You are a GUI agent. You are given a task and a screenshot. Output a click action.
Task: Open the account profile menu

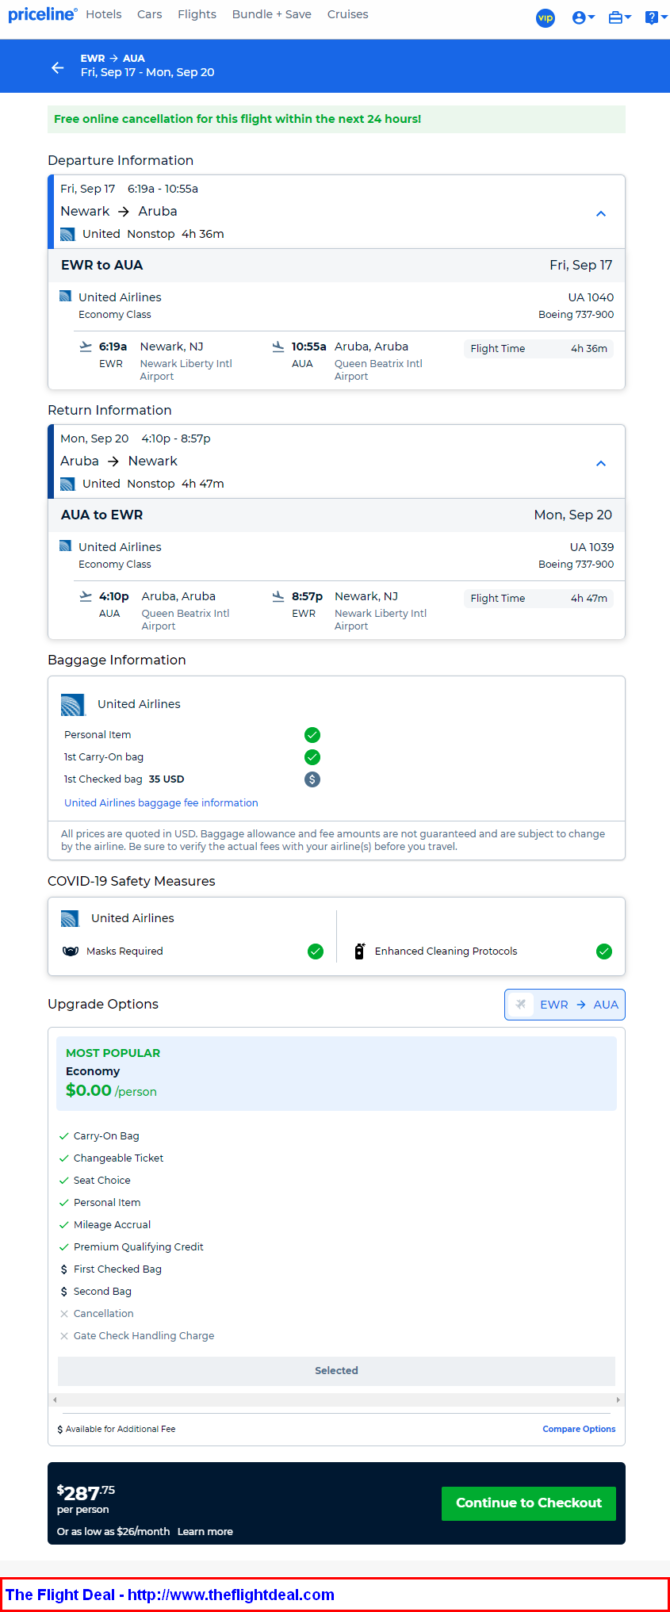pyautogui.click(x=583, y=17)
